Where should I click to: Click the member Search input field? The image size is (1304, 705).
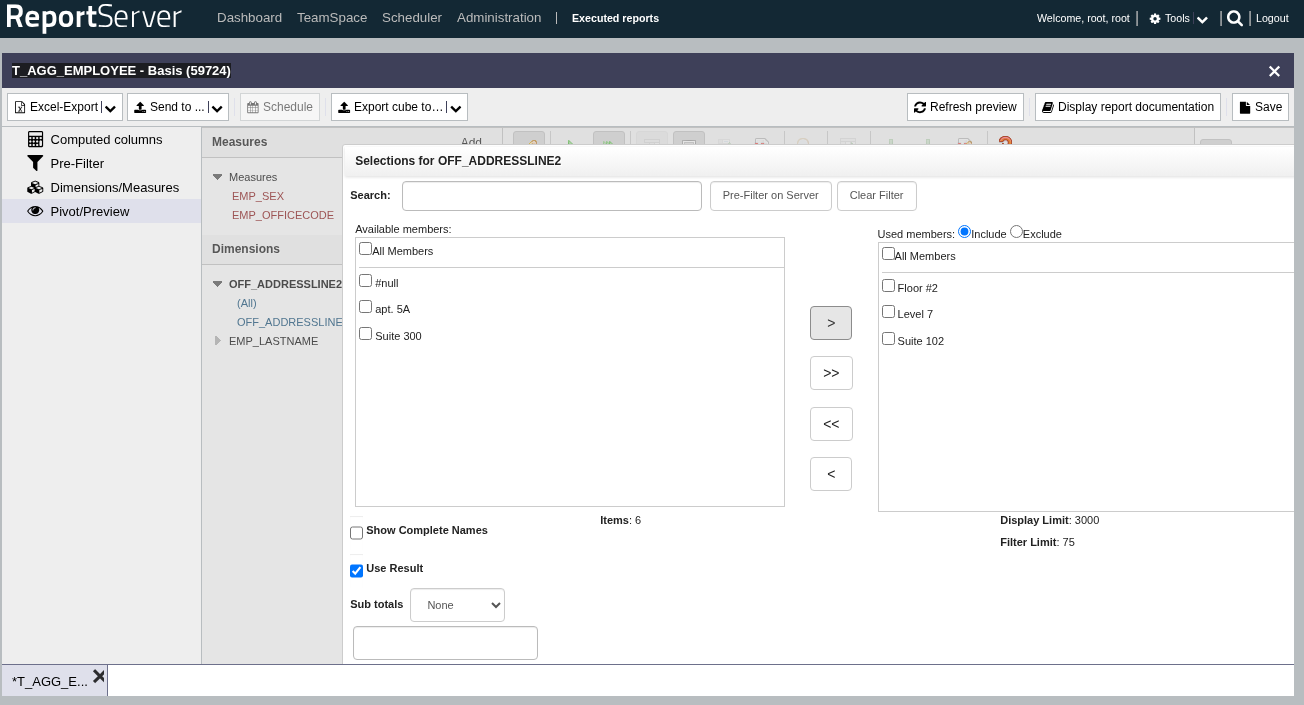(551, 196)
